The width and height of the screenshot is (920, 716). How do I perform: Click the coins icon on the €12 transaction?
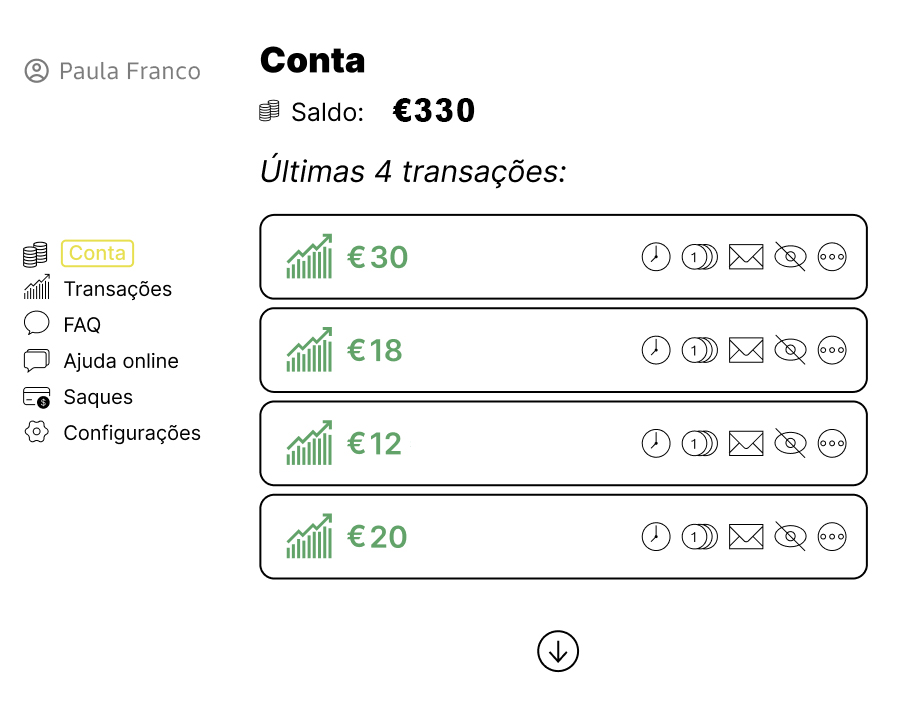tap(699, 443)
